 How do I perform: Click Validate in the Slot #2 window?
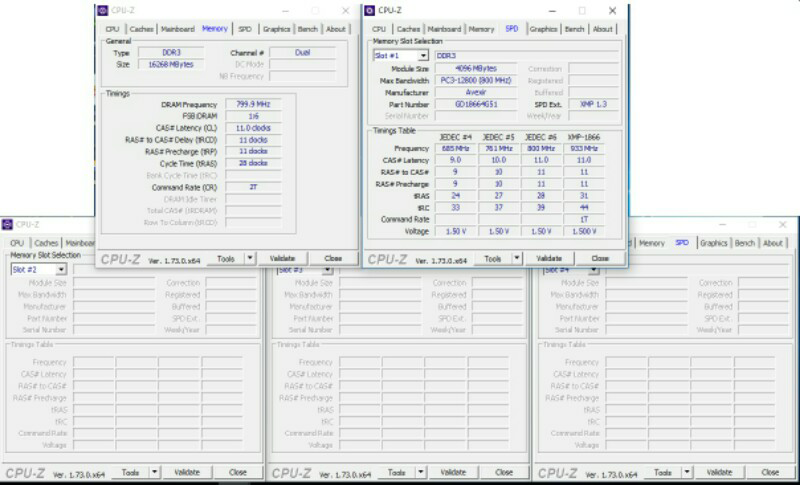tap(187, 472)
